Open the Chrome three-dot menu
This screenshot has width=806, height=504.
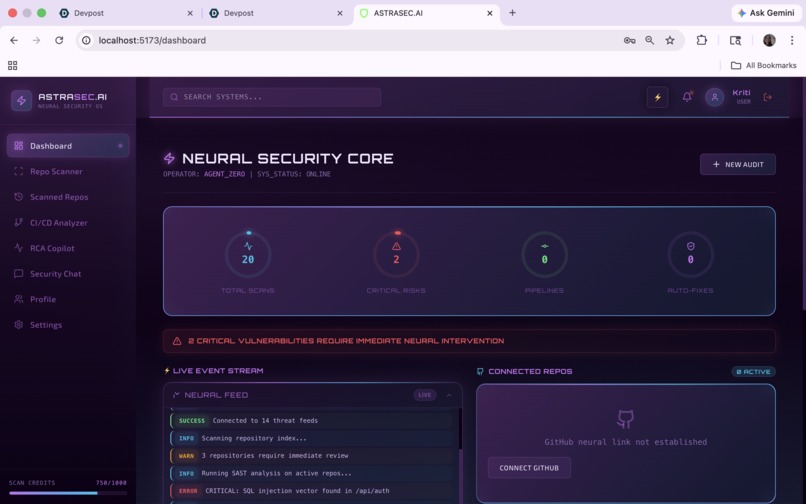(x=792, y=40)
